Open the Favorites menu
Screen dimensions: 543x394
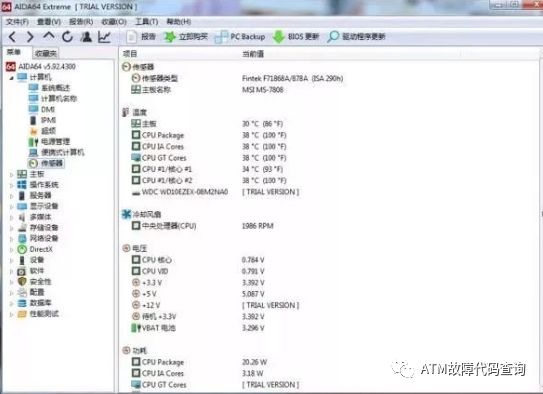[114, 22]
